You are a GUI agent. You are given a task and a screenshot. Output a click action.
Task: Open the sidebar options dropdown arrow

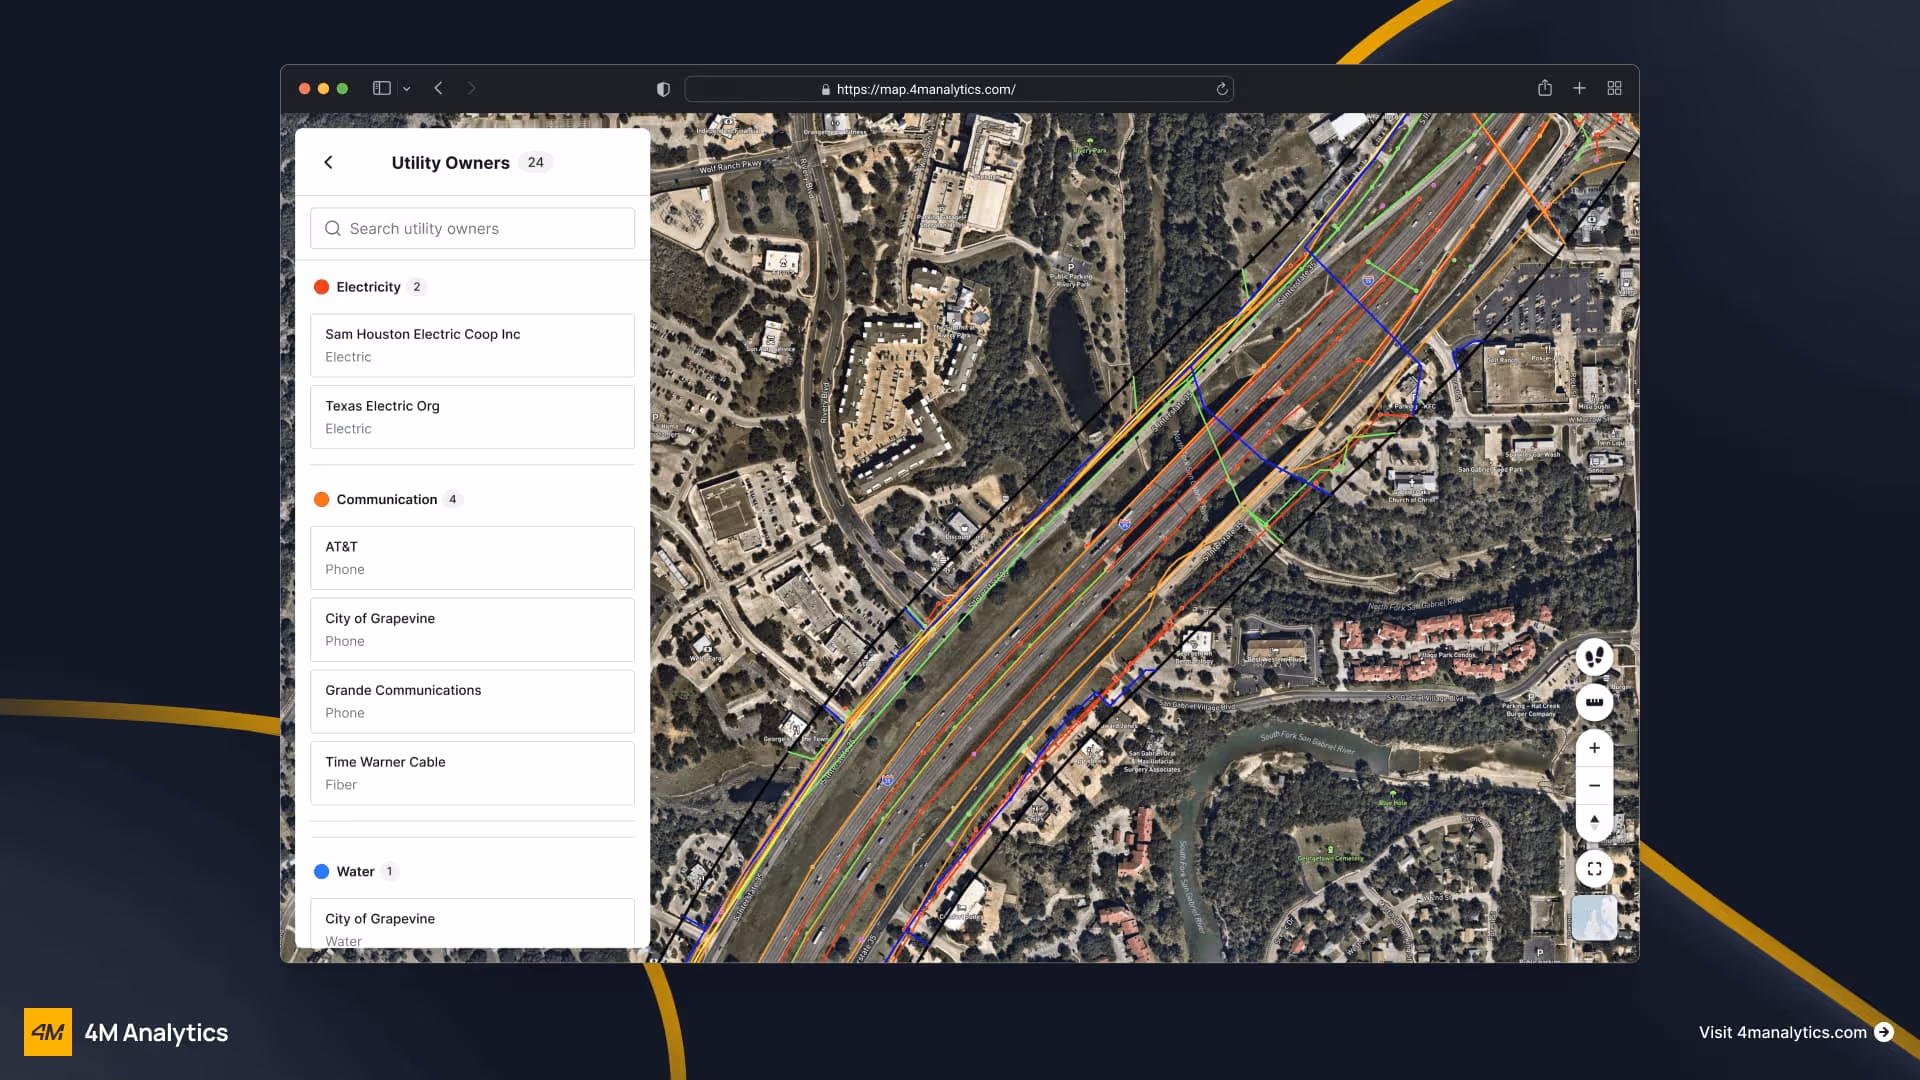point(406,89)
